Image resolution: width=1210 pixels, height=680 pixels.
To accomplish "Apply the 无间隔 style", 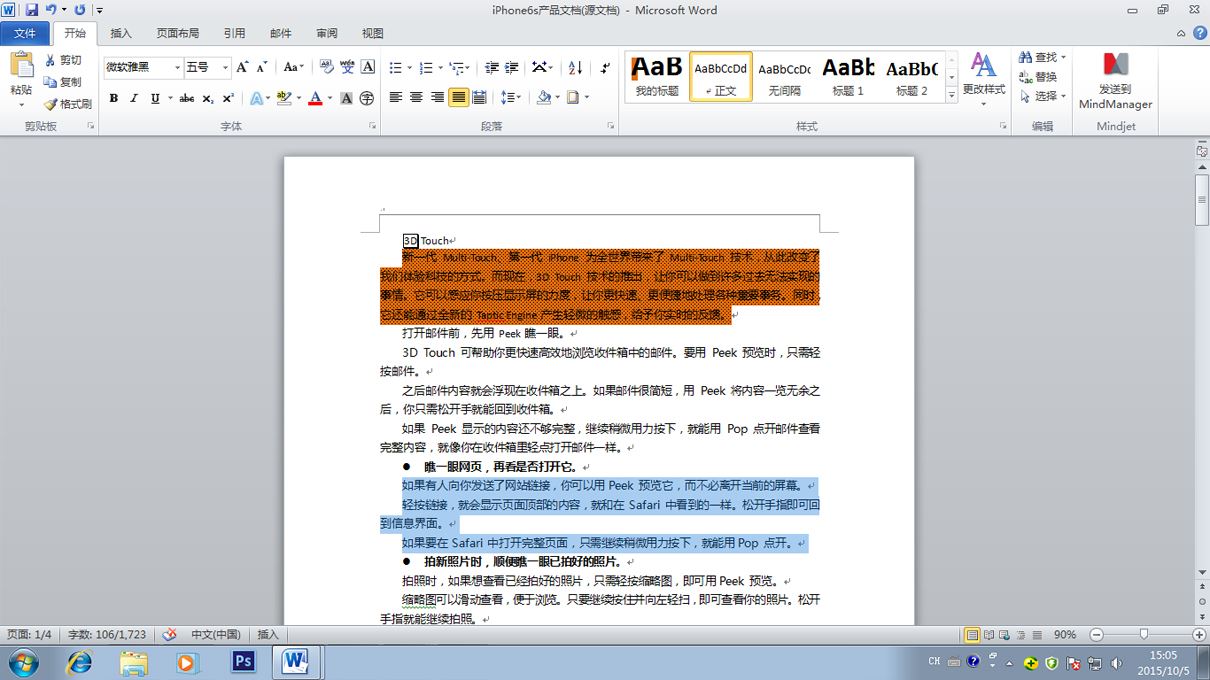I will click(x=784, y=77).
